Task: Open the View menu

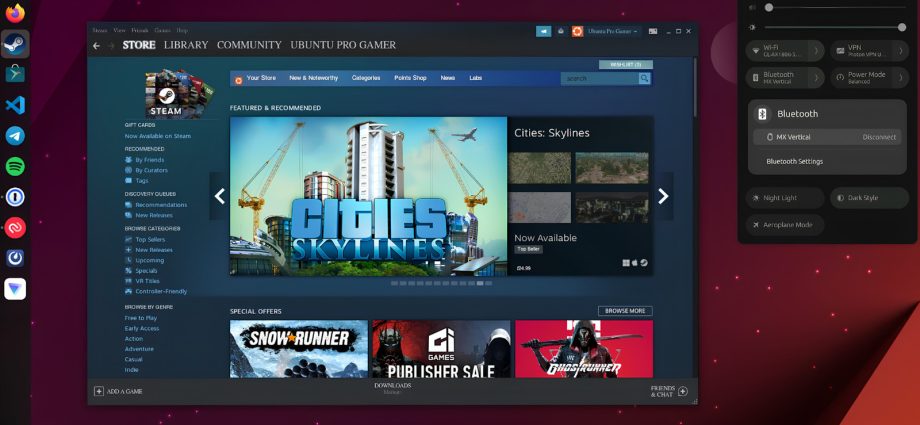Action: pyautogui.click(x=119, y=31)
